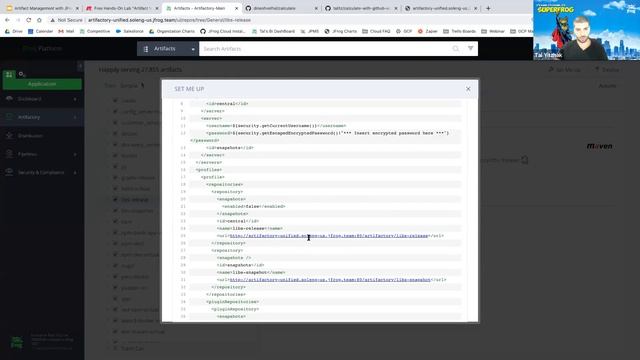Collapse the left sidebar panel
This screenshot has height=360, width=640.
[x=80, y=66]
